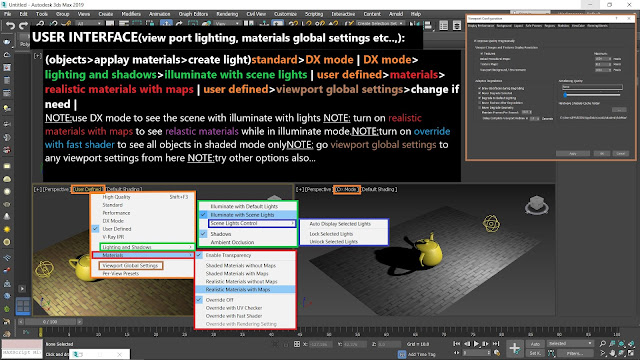
Task: Click the Zoom magnifier navigation icon
Action: pyautogui.click(x=603, y=344)
